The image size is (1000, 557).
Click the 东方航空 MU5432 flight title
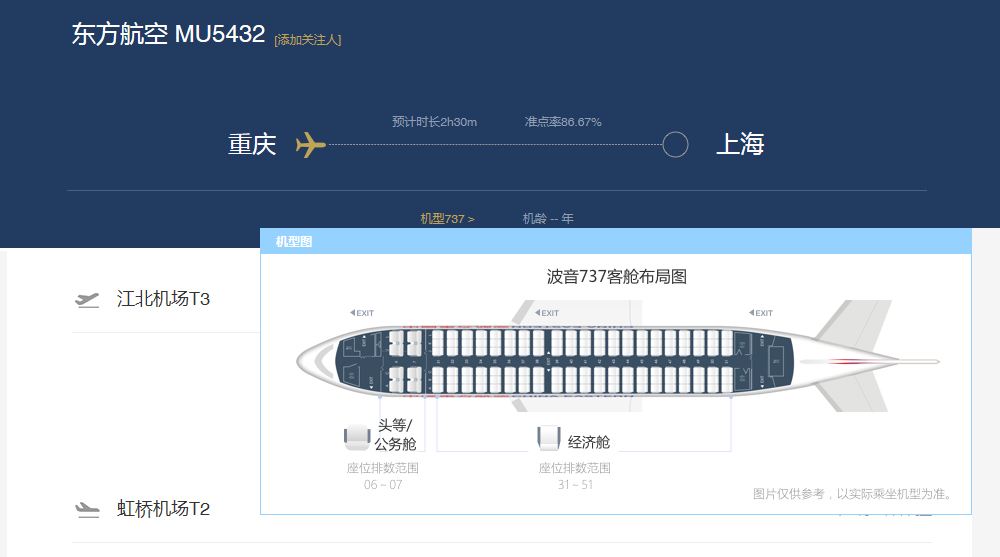(x=168, y=34)
